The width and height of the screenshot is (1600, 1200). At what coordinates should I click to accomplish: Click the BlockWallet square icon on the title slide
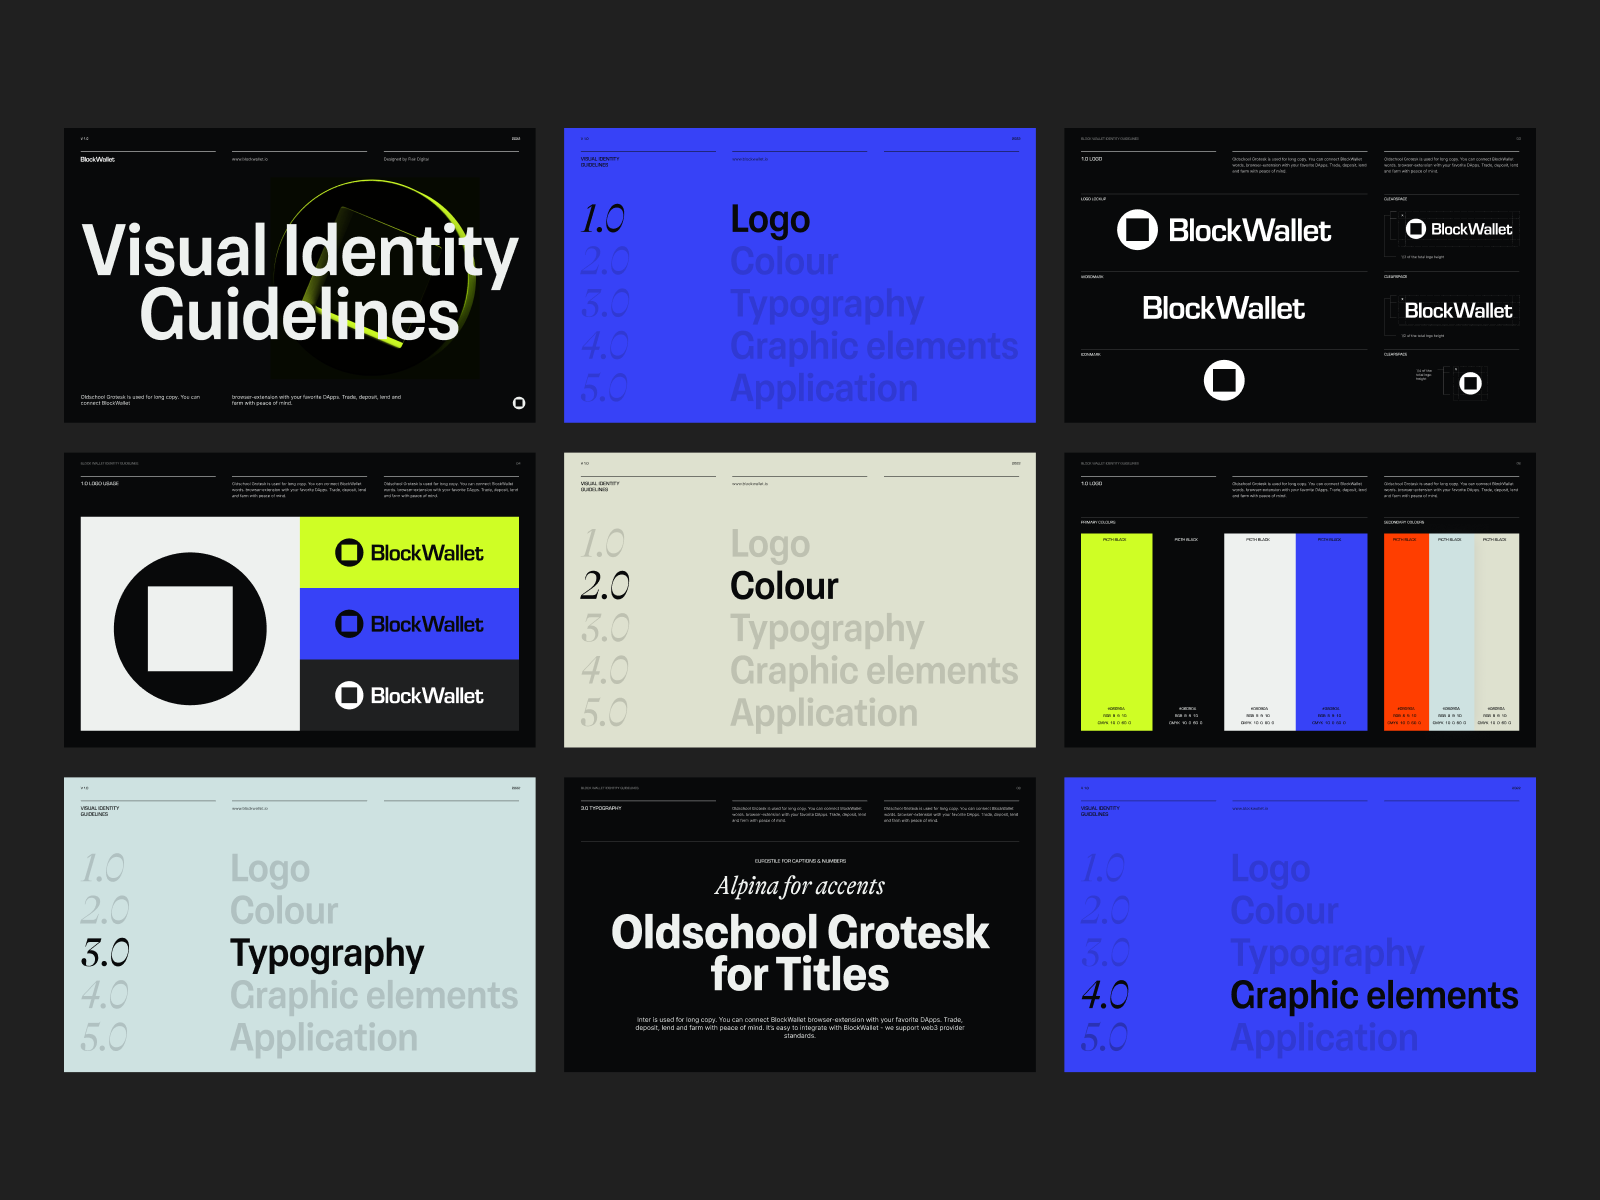pos(519,404)
